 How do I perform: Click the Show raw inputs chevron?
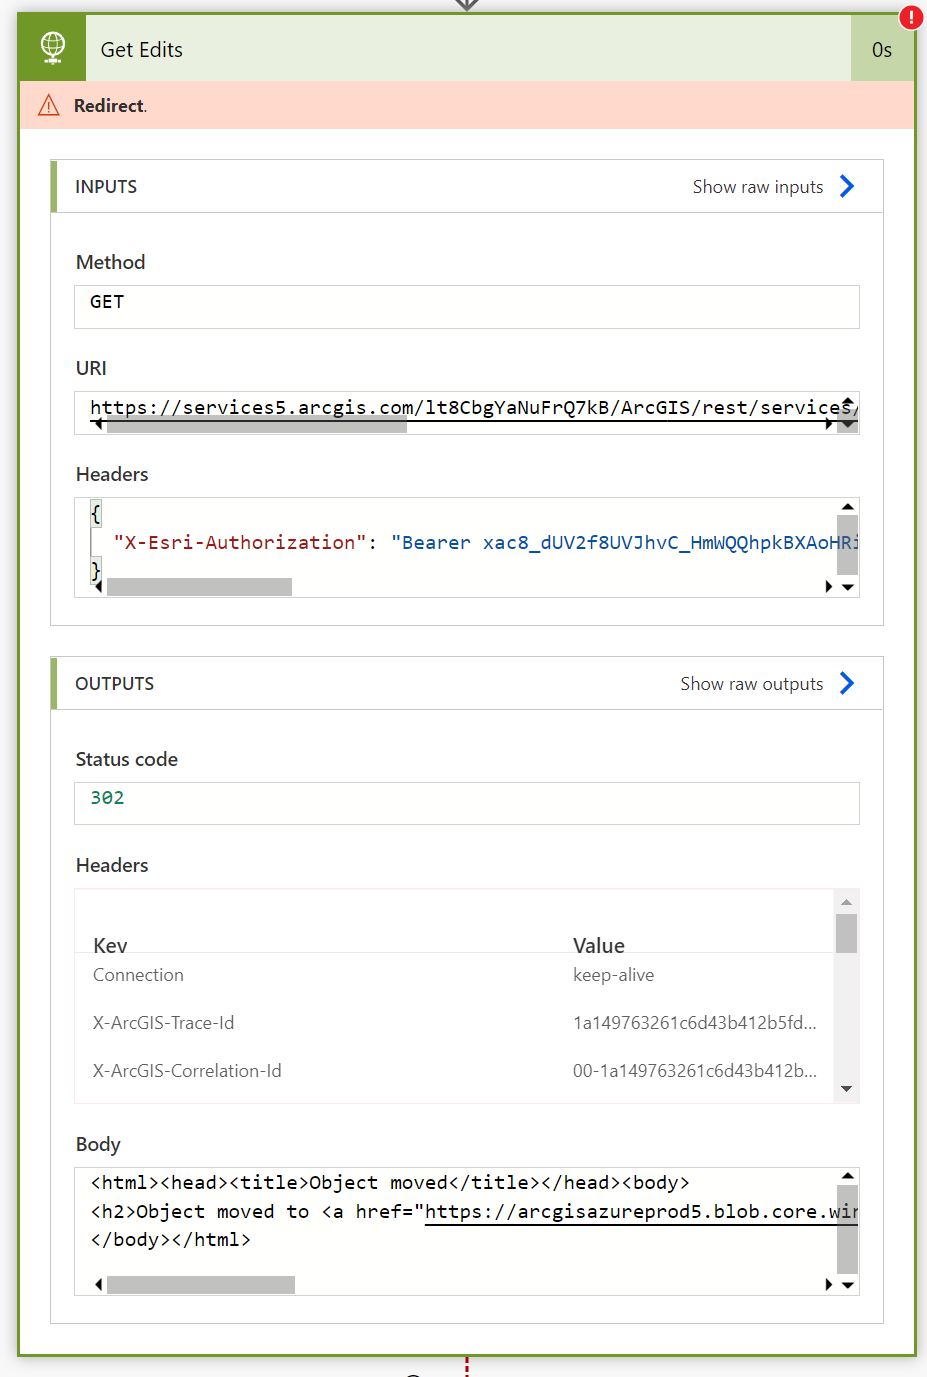pos(847,186)
